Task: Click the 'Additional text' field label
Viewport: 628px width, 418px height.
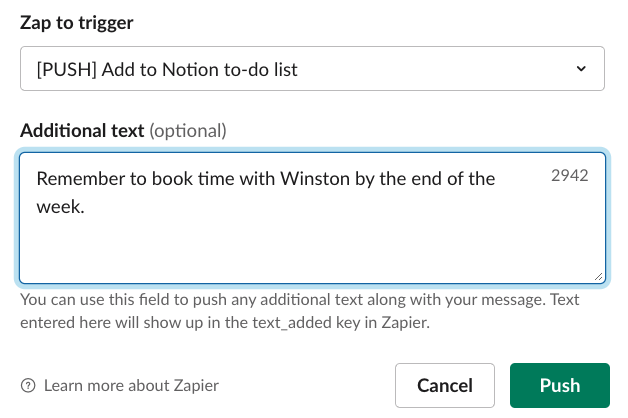Action: point(82,130)
